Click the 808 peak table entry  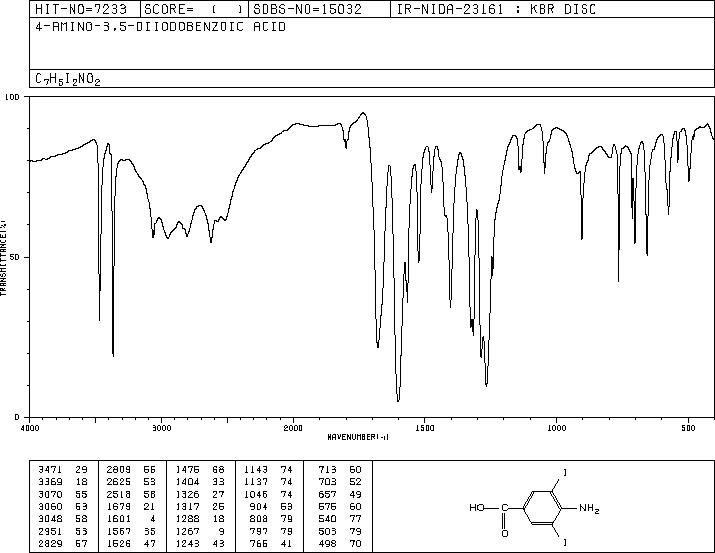click(270, 519)
